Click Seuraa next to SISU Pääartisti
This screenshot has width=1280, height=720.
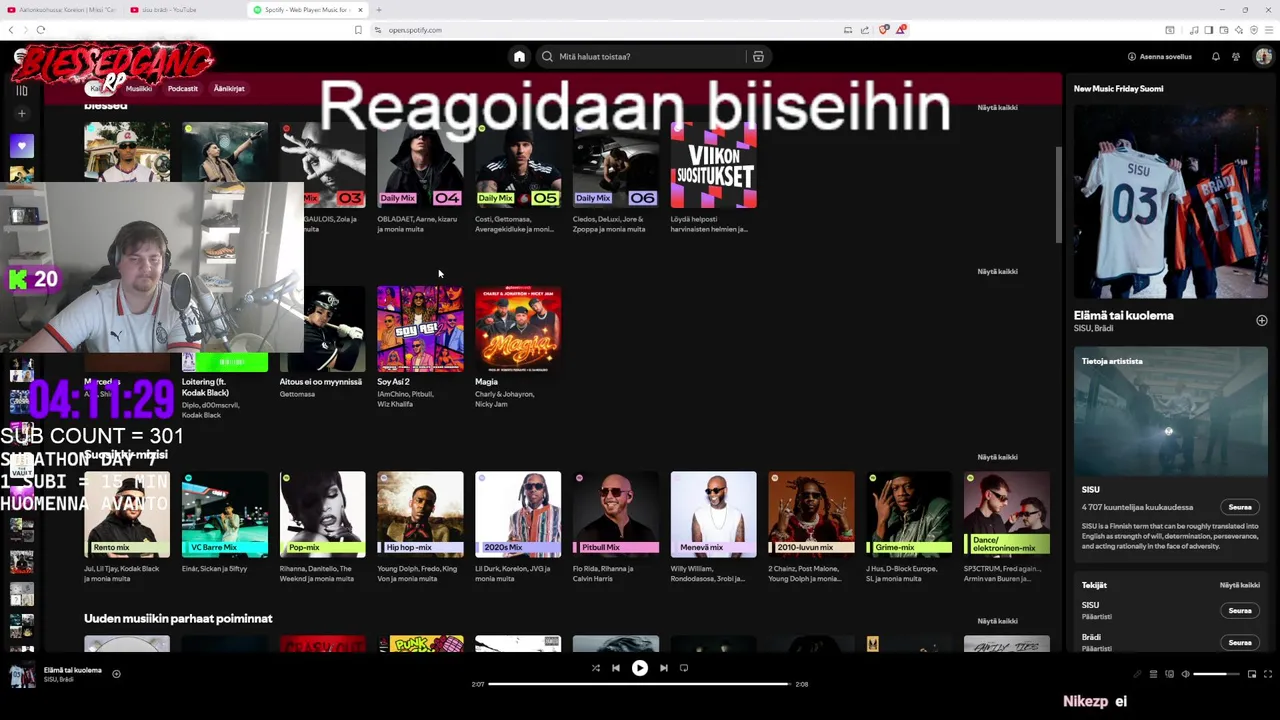tap(1240, 610)
